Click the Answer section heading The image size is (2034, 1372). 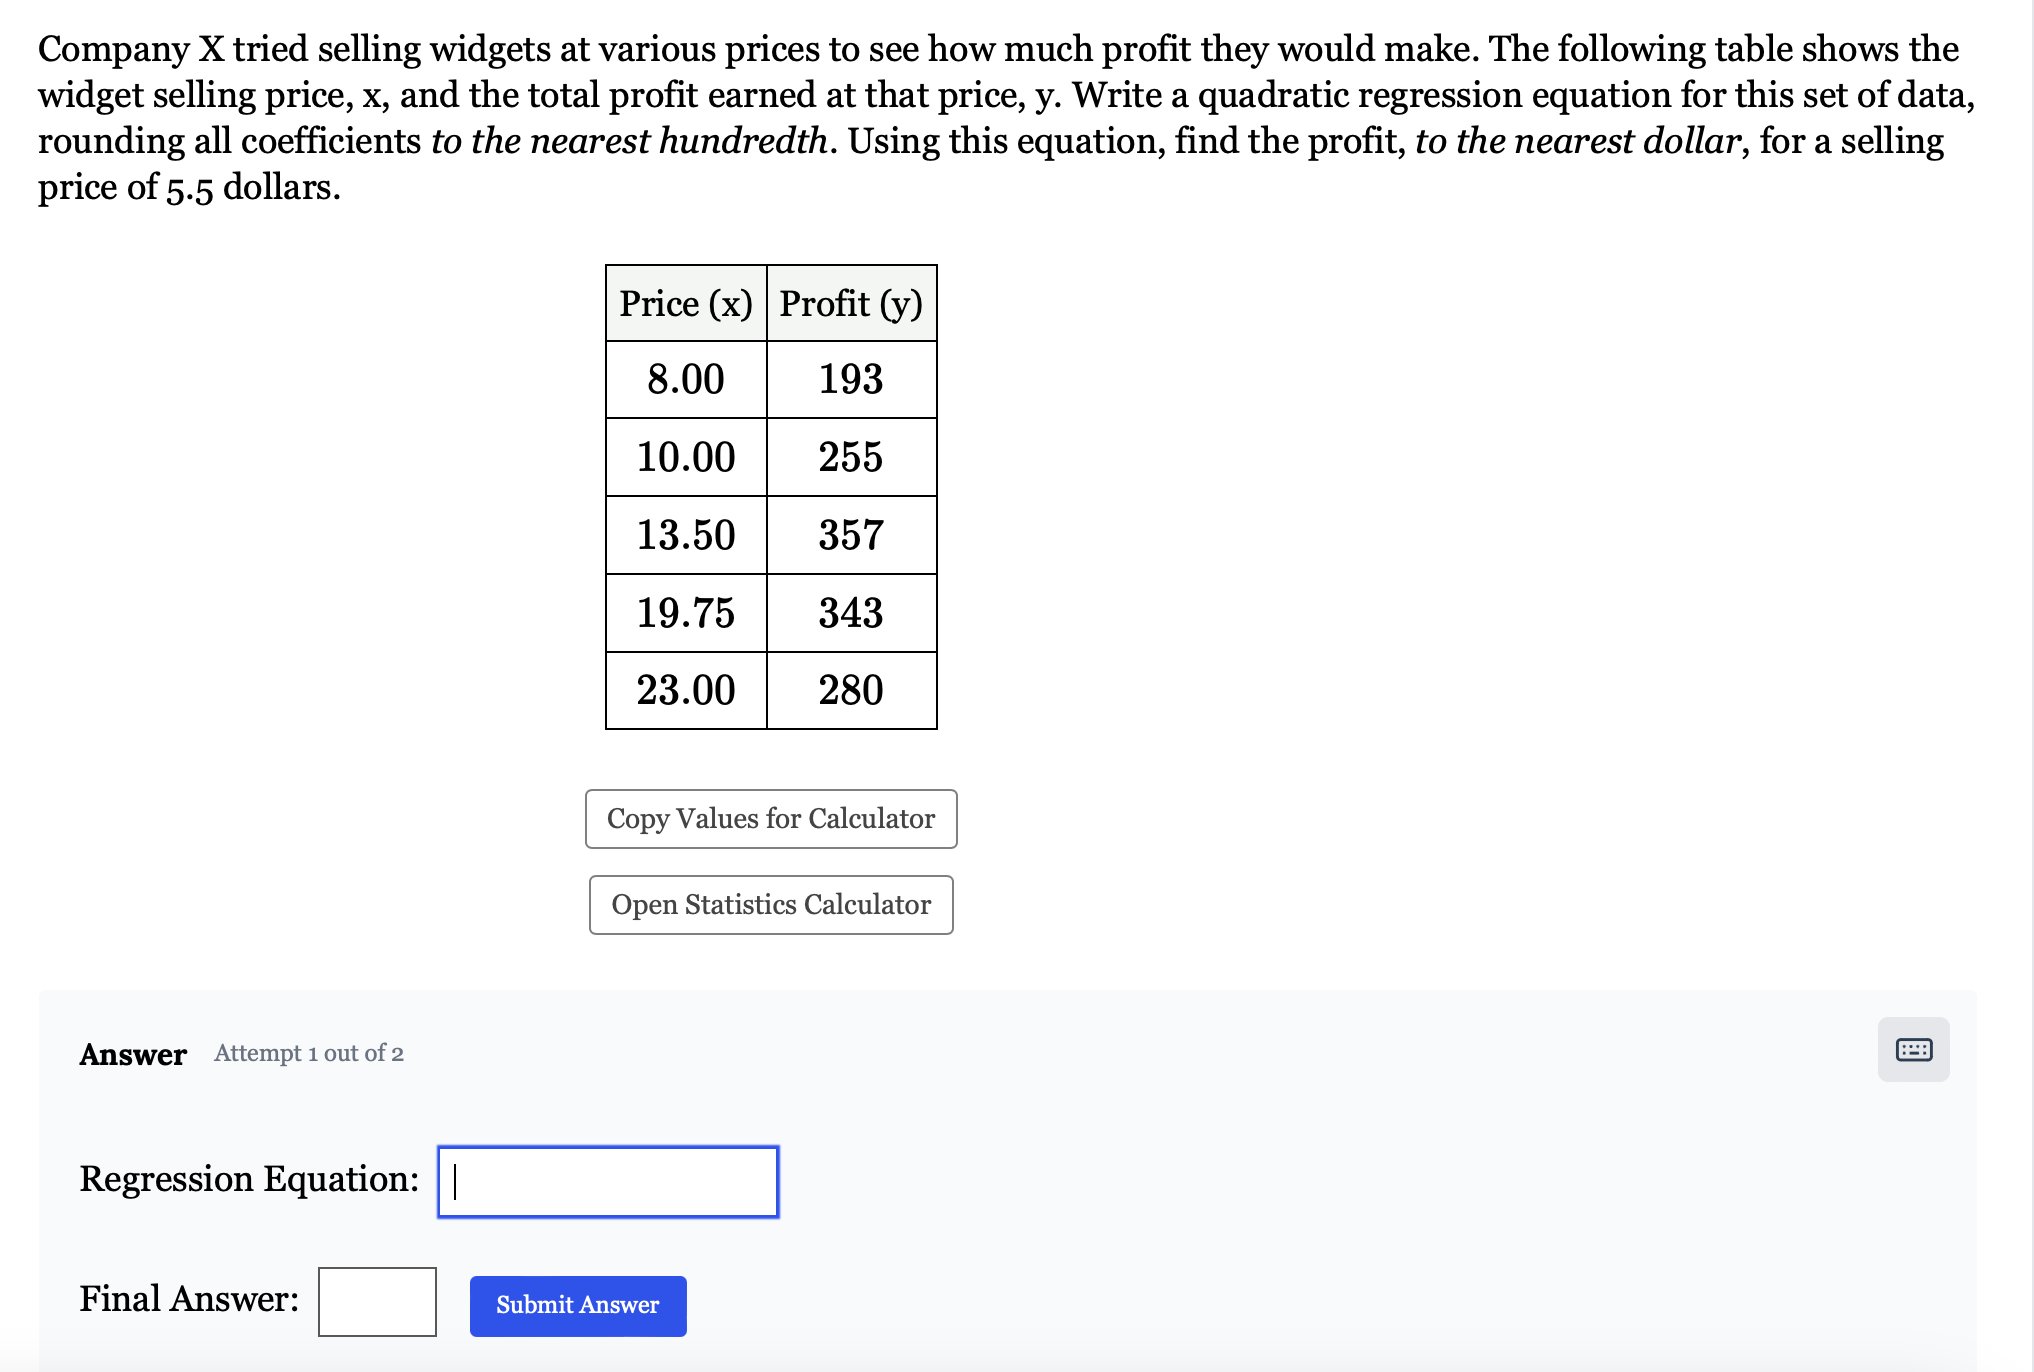[x=133, y=1053]
